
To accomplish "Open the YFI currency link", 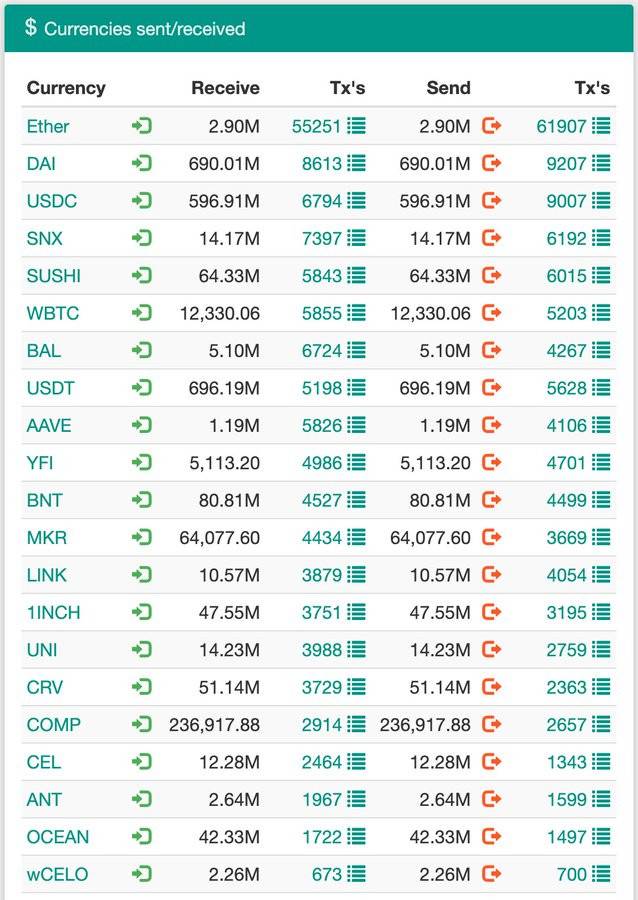I will pyautogui.click(x=41, y=462).
